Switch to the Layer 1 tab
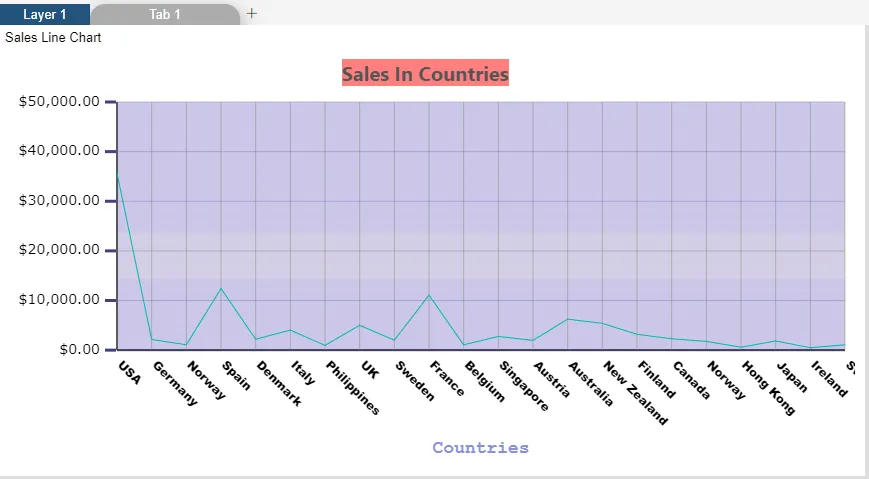 click(45, 14)
